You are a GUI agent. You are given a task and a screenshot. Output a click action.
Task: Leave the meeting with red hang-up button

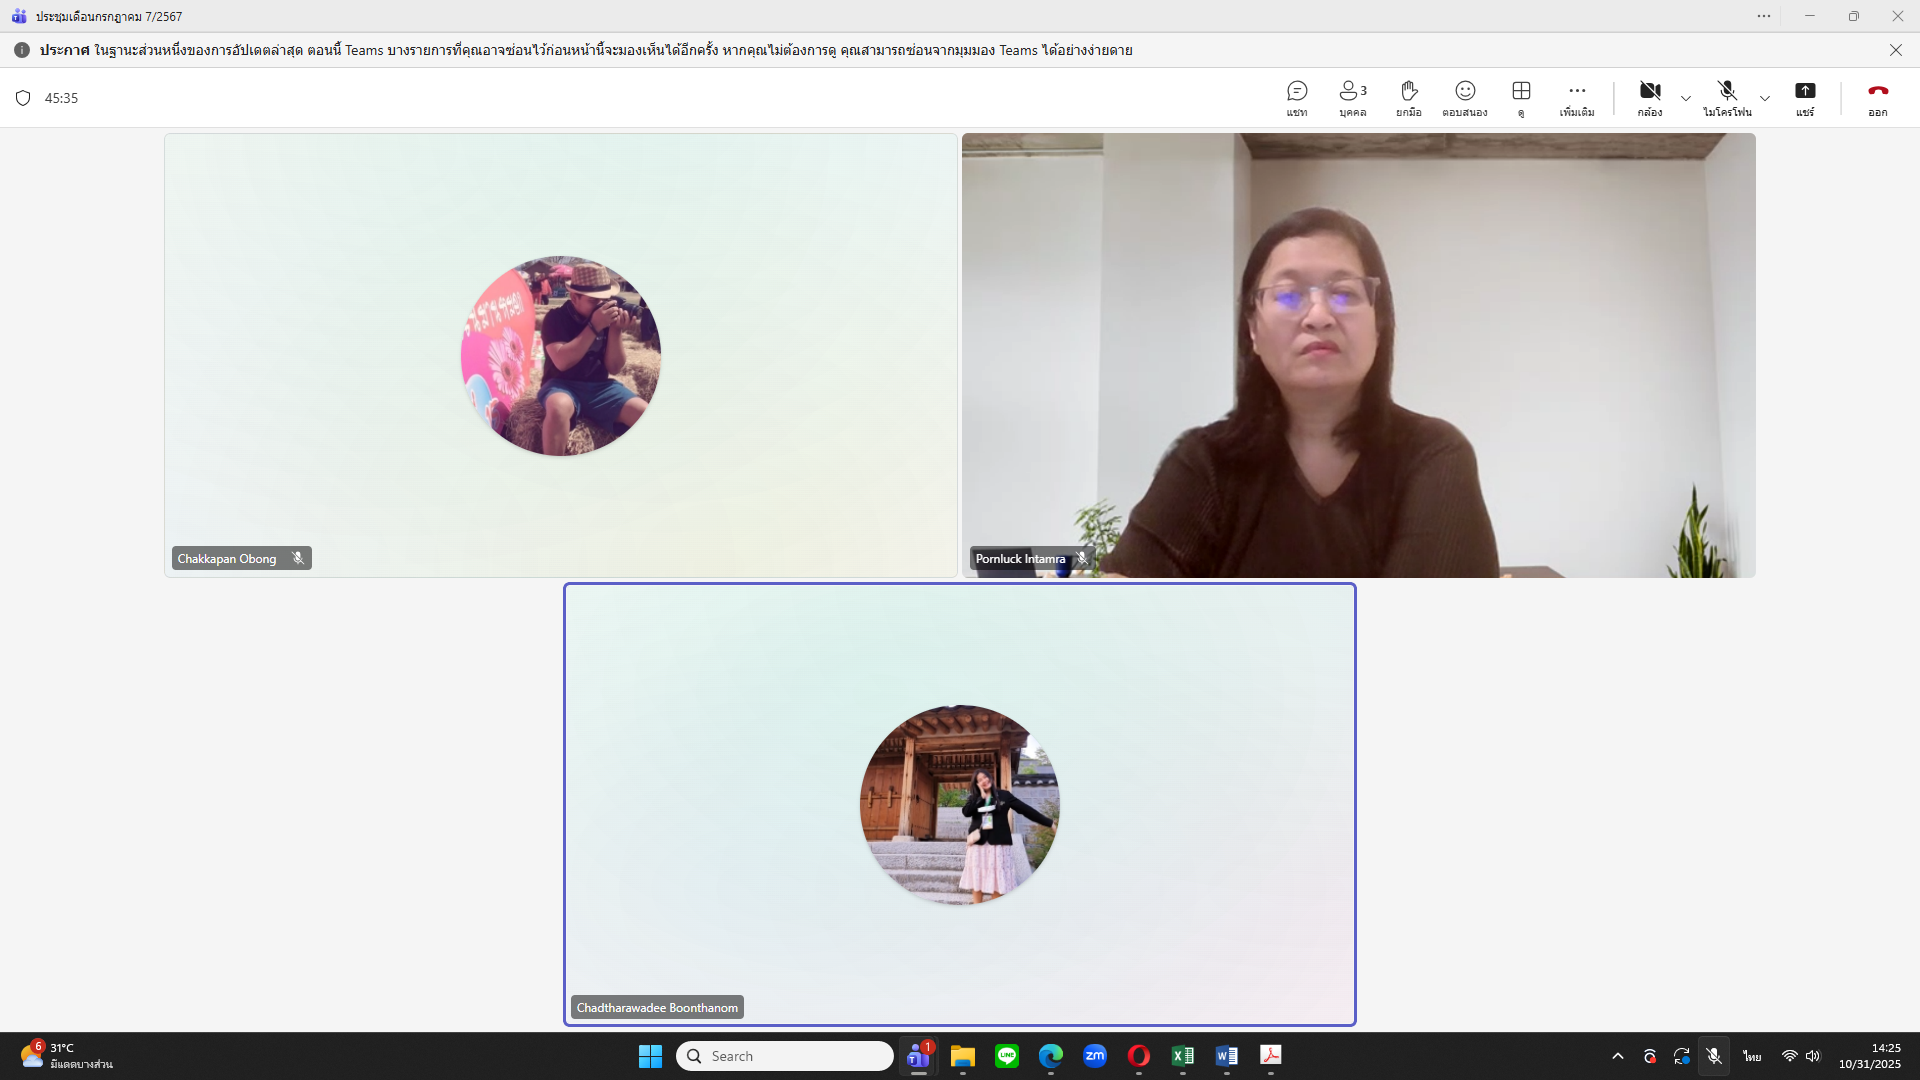point(1878,97)
